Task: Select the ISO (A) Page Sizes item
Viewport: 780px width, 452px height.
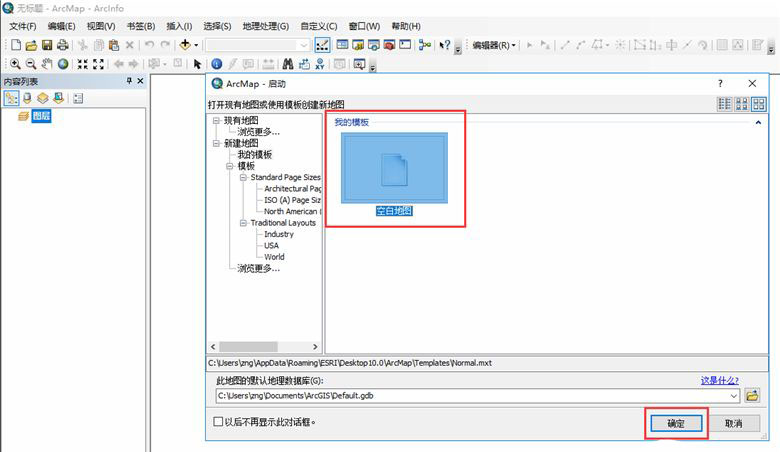Action: pos(292,200)
